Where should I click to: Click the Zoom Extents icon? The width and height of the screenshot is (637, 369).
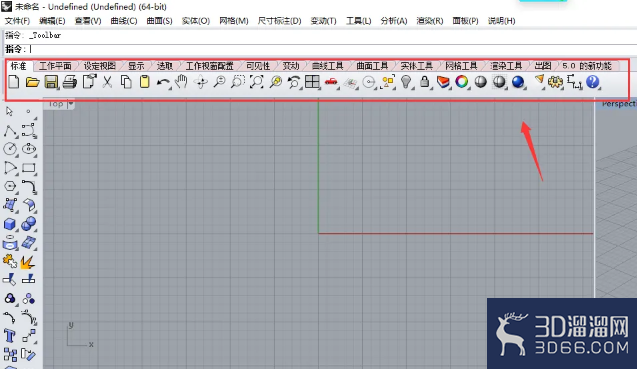tap(257, 82)
